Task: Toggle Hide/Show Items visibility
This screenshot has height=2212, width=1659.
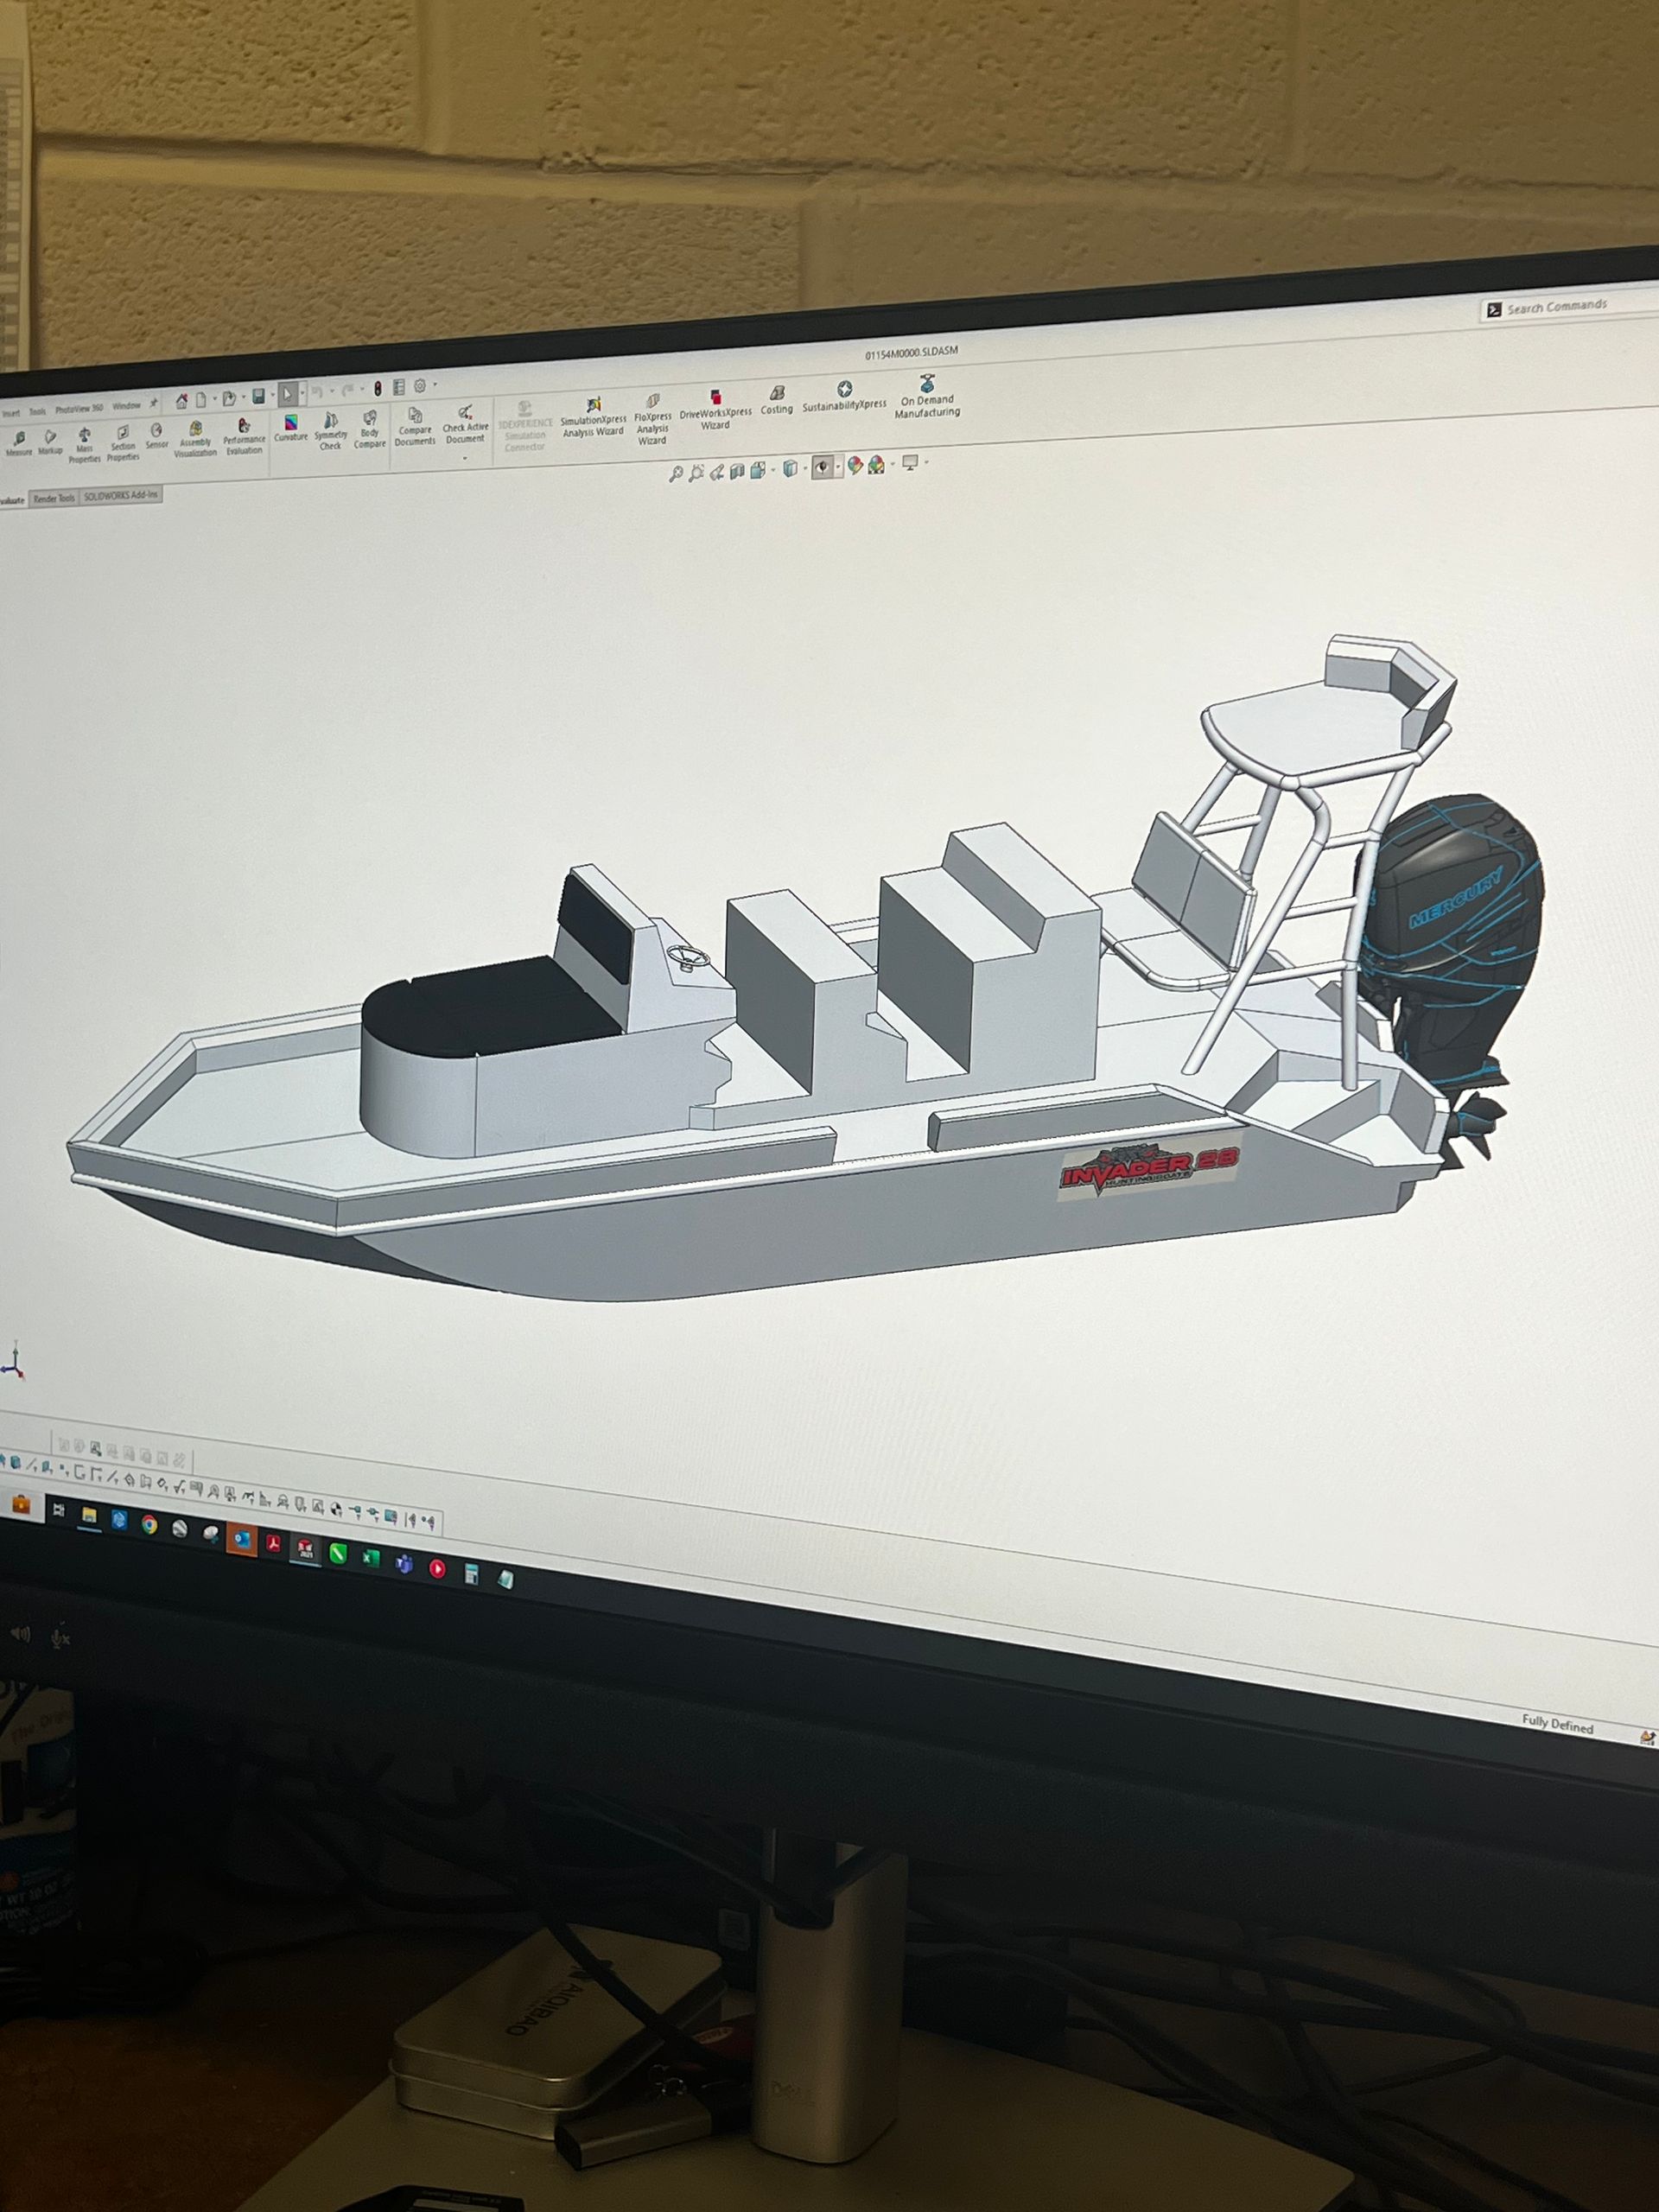Action: [x=823, y=467]
